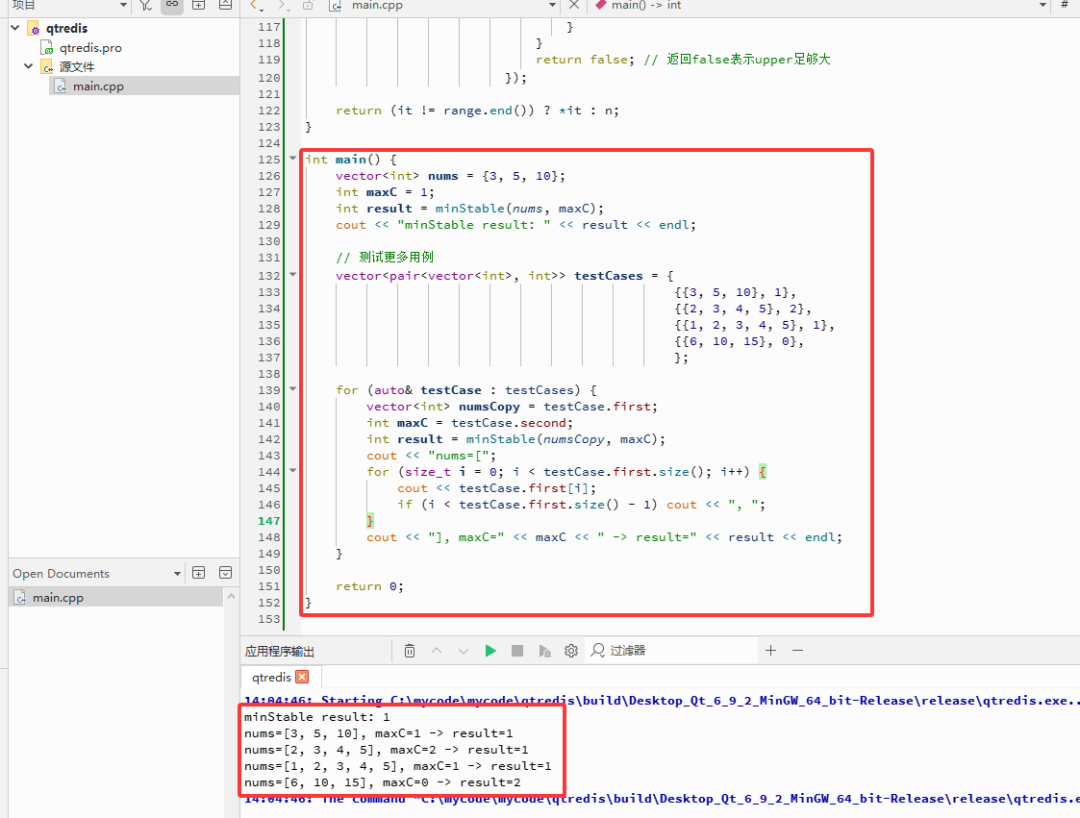
Task: Go to previous output item, up arrow
Action: coord(437,651)
